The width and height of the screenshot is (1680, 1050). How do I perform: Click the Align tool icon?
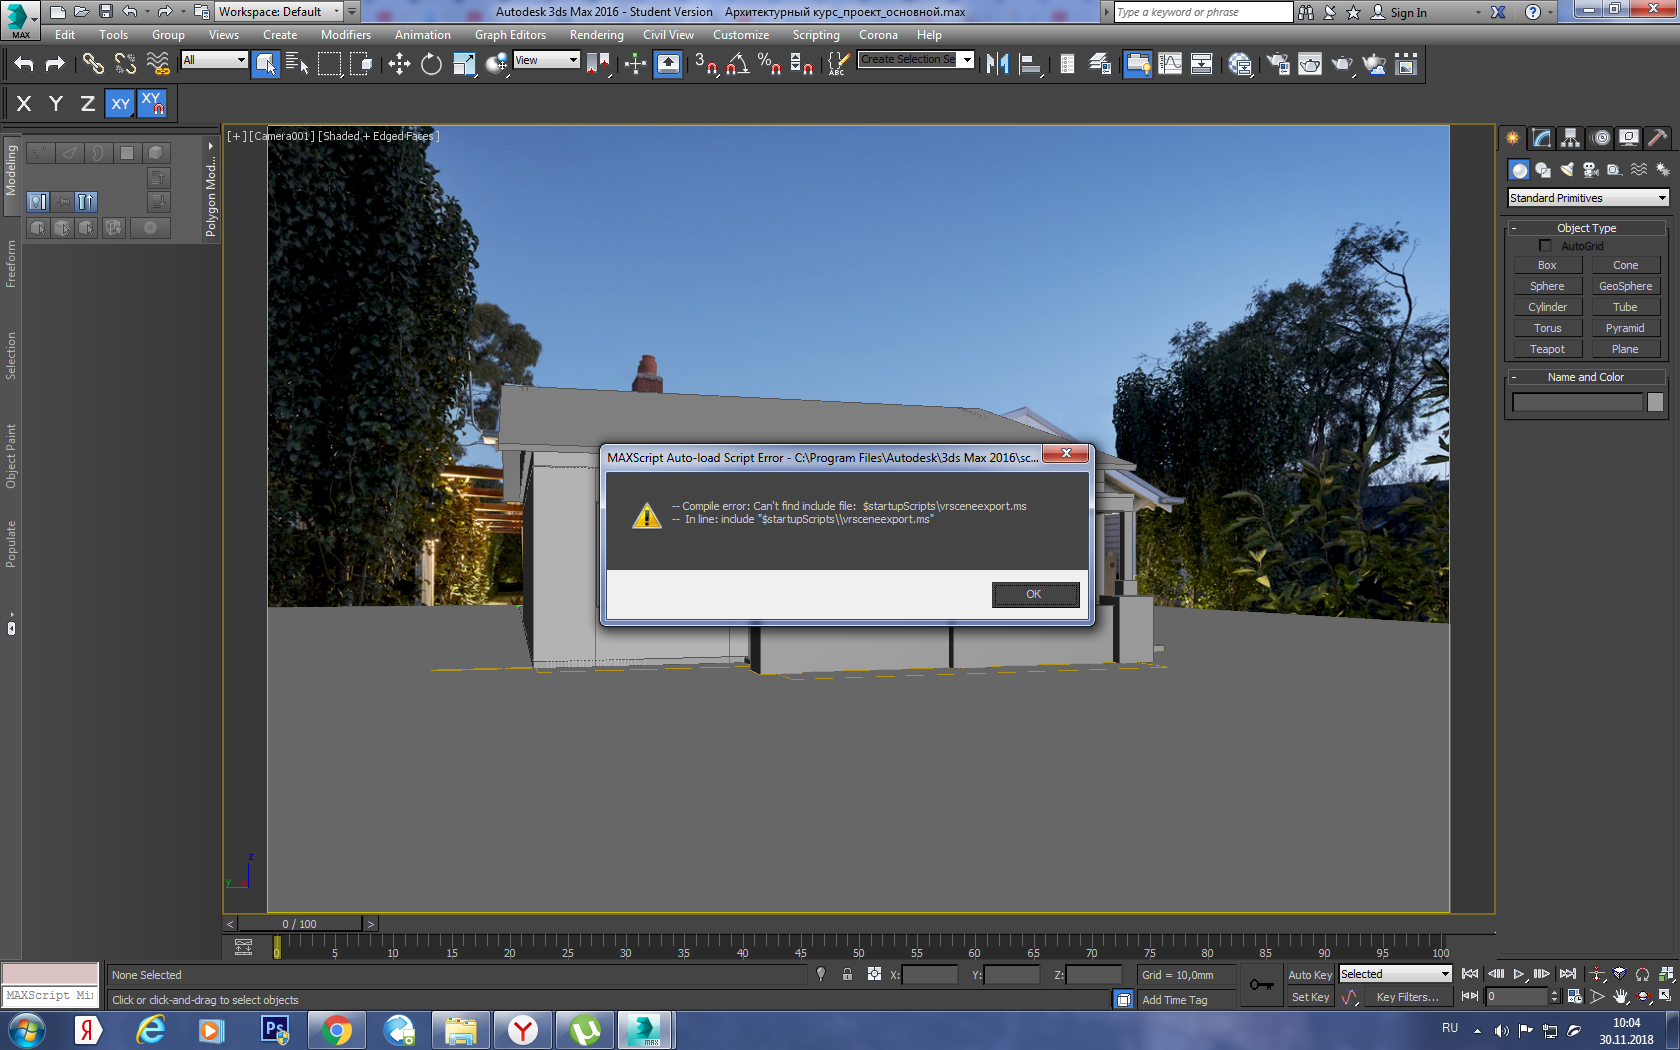point(1030,64)
